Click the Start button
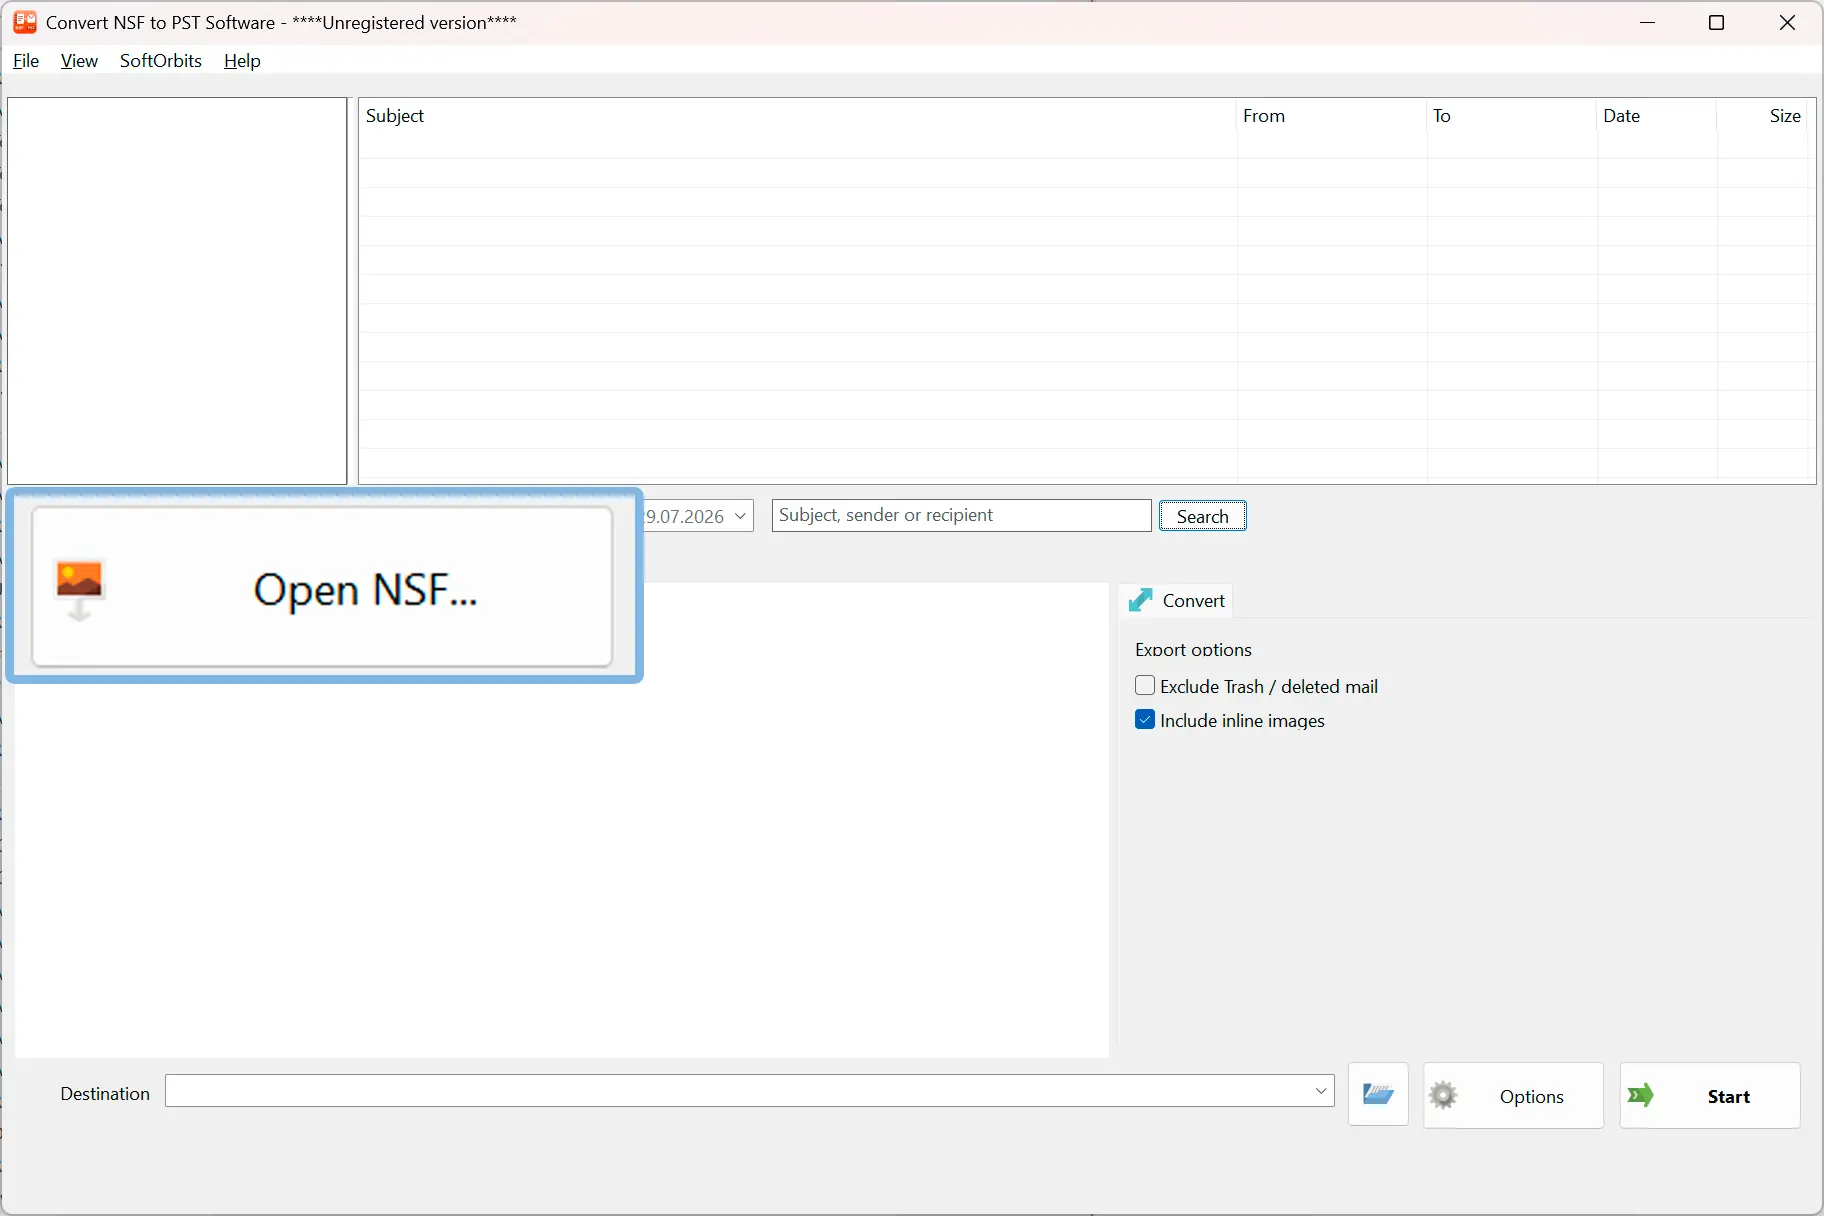The image size is (1824, 1216). click(1710, 1096)
